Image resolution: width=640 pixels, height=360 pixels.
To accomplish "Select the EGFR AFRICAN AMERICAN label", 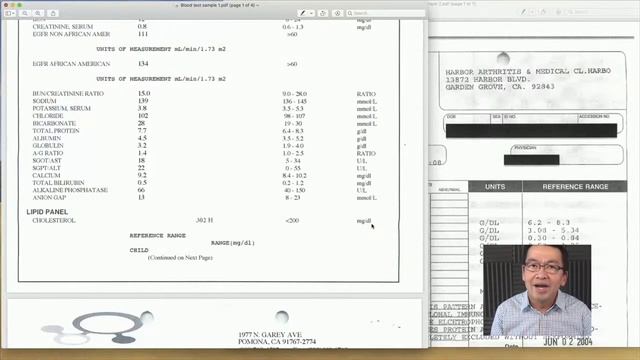I will point(71,64).
